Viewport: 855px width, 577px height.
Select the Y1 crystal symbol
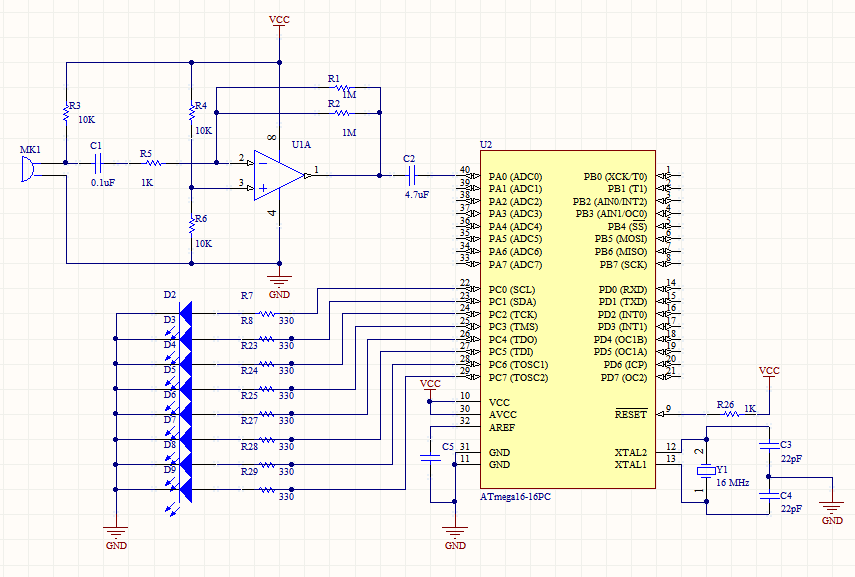707,470
